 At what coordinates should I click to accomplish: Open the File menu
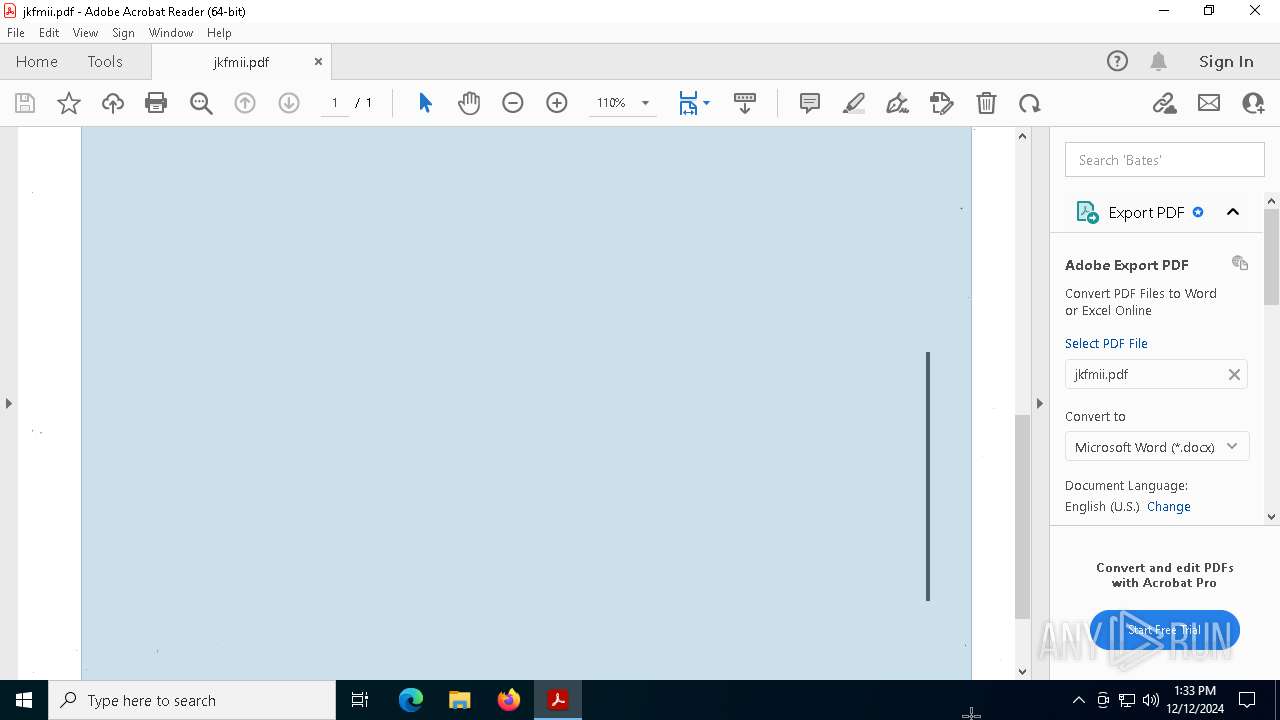click(x=16, y=33)
